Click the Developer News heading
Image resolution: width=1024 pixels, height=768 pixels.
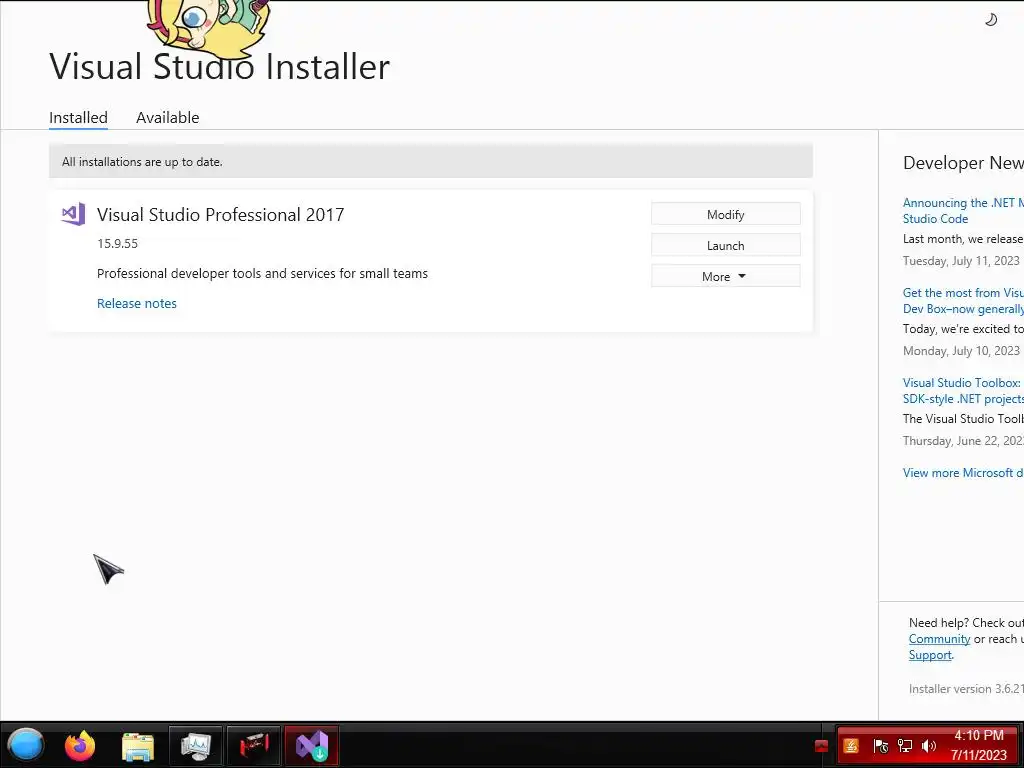point(963,163)
